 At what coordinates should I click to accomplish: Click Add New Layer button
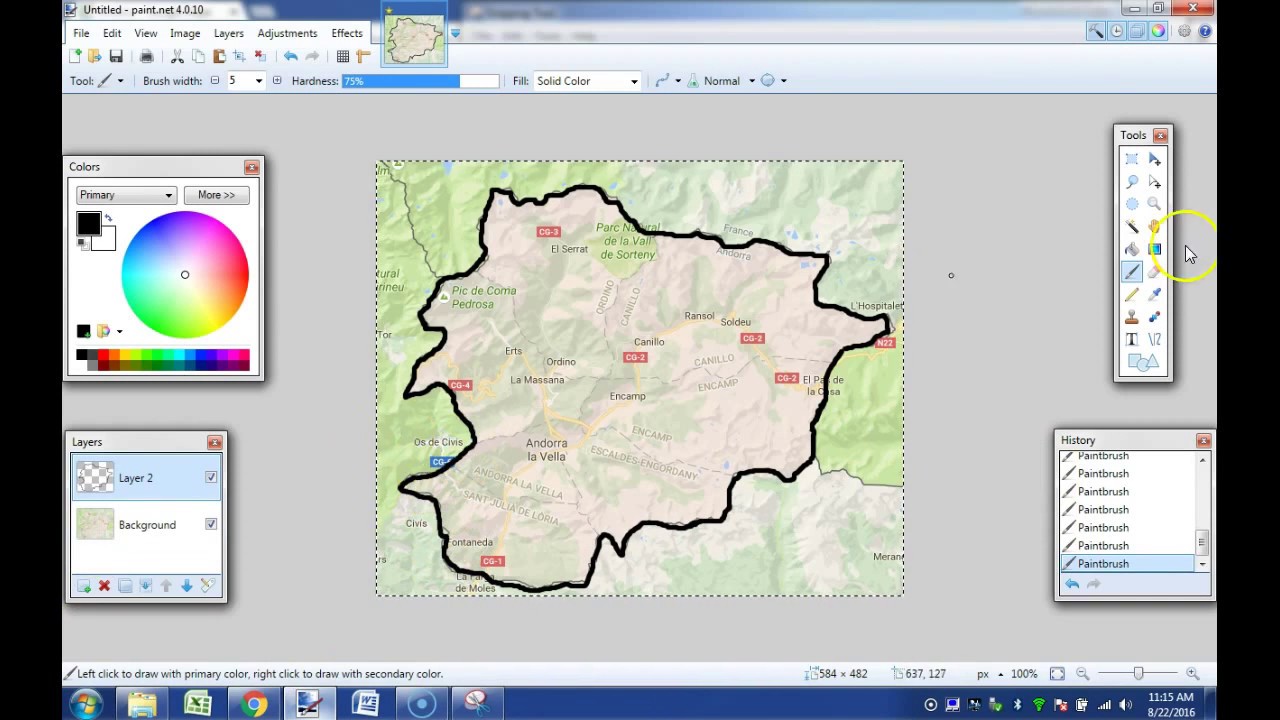[x=84, y=586]
